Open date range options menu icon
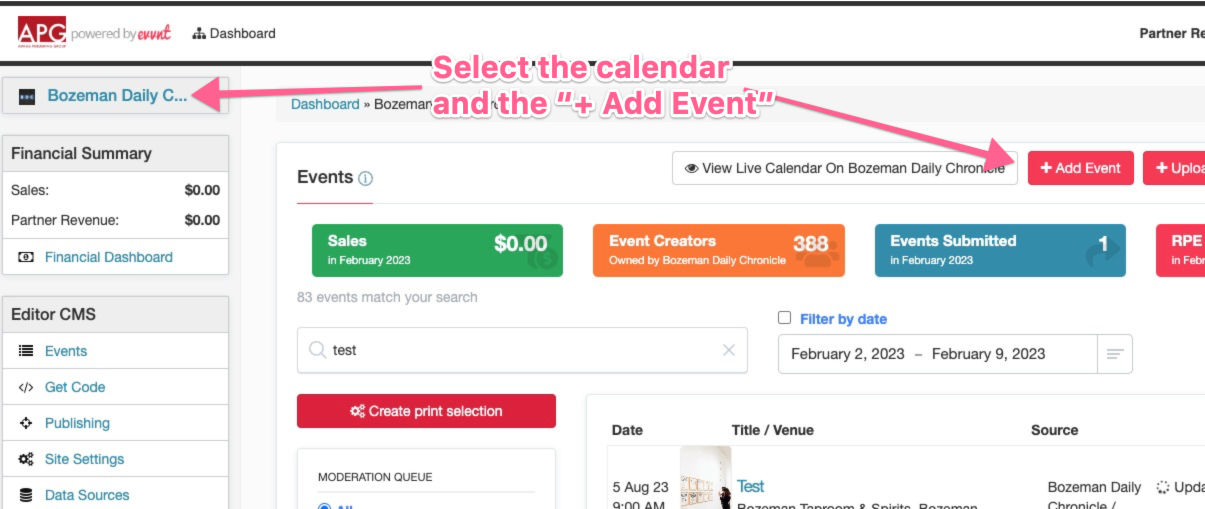This screenshot has width=1205, height=509. pos(1115,354)
